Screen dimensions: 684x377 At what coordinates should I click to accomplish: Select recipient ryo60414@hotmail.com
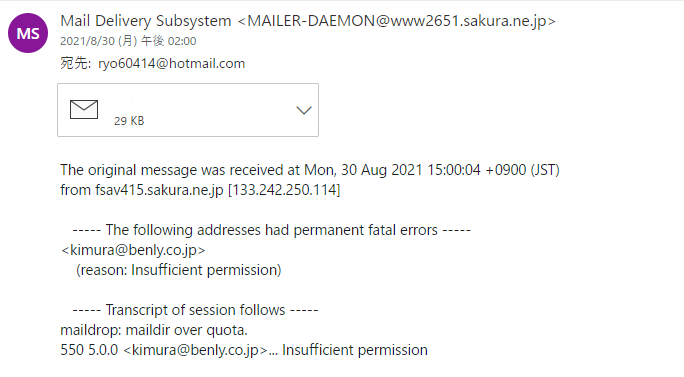pyautogui.click(x=171, y=64)
